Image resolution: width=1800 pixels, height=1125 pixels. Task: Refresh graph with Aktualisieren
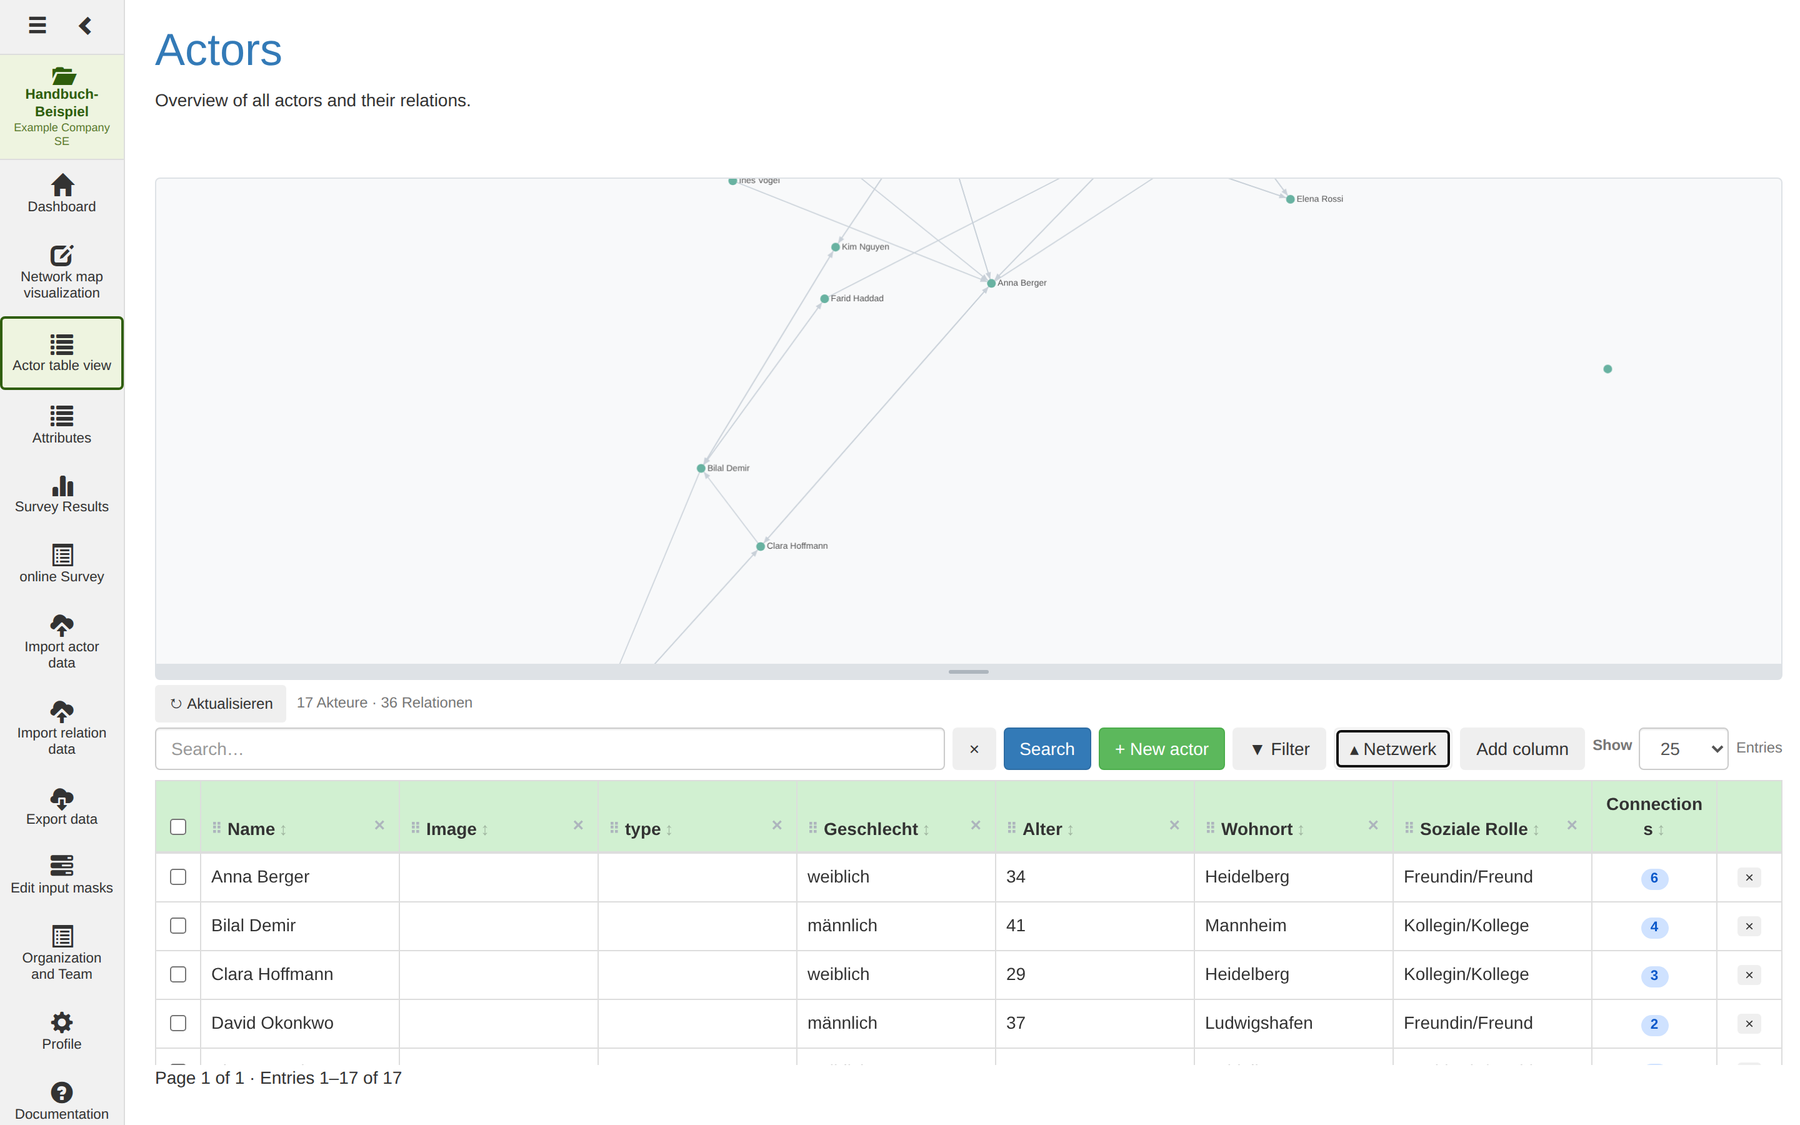(x=221, y=704)
